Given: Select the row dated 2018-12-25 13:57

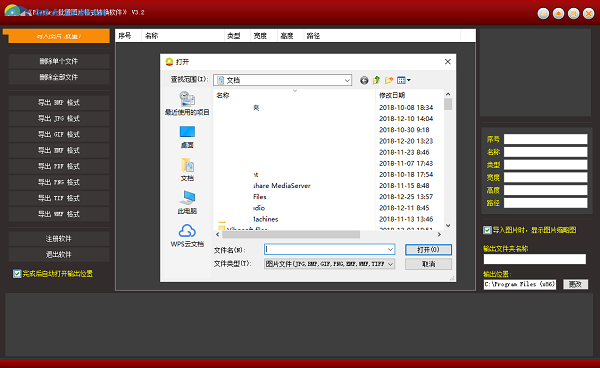Looking at the screenshot, I should coord(328,197).
